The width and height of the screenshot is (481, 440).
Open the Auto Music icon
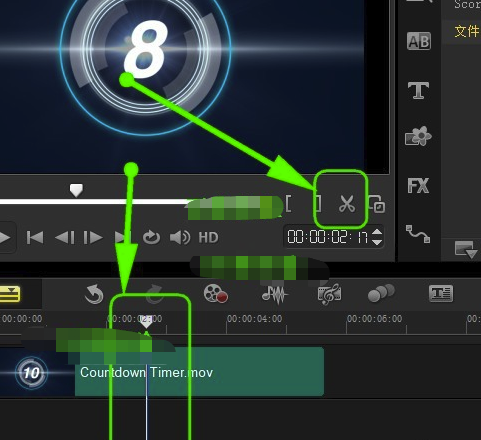coord(329,294)
